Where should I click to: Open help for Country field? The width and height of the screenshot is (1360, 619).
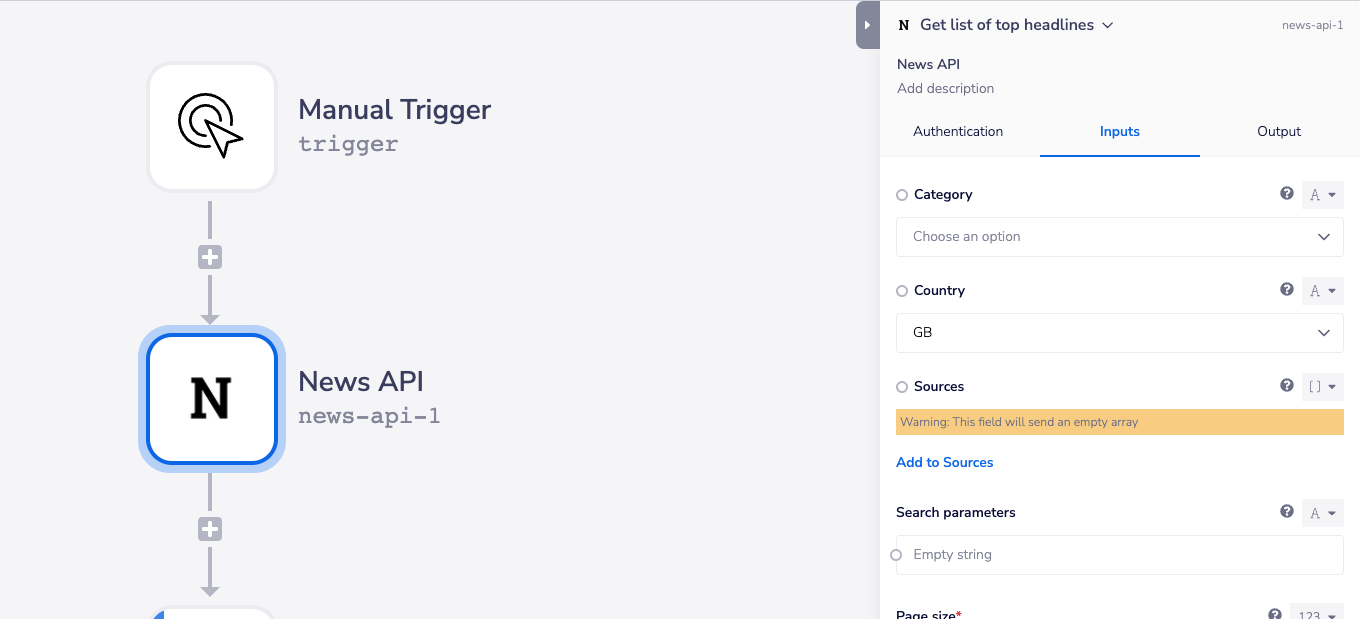tap(1287, 290)
